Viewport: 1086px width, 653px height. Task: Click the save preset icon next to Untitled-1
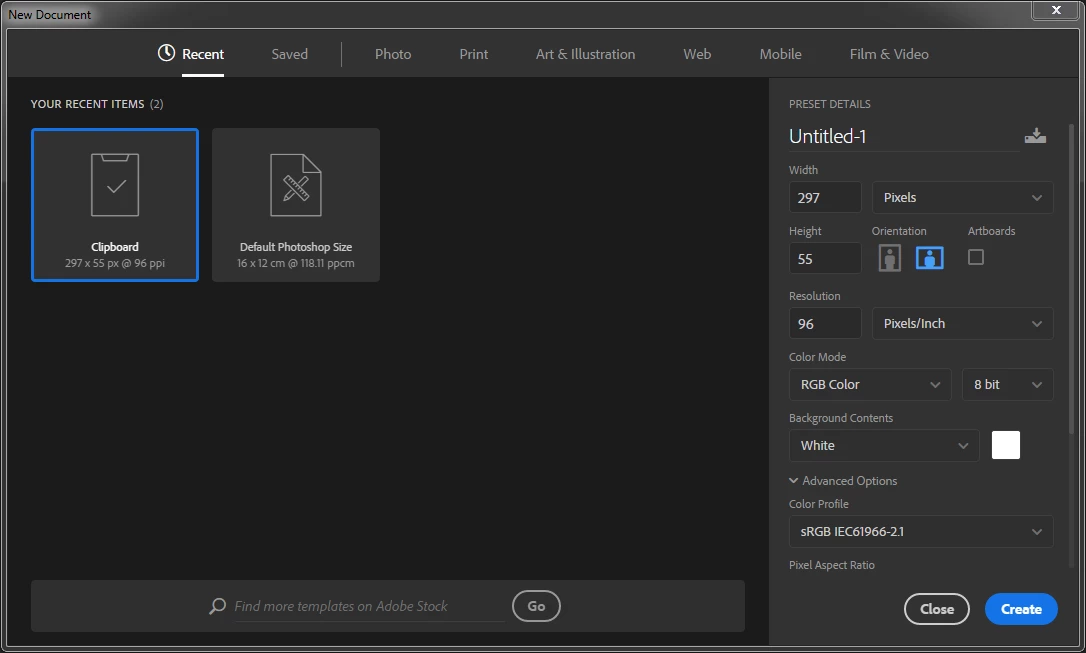pos(1035,136)
